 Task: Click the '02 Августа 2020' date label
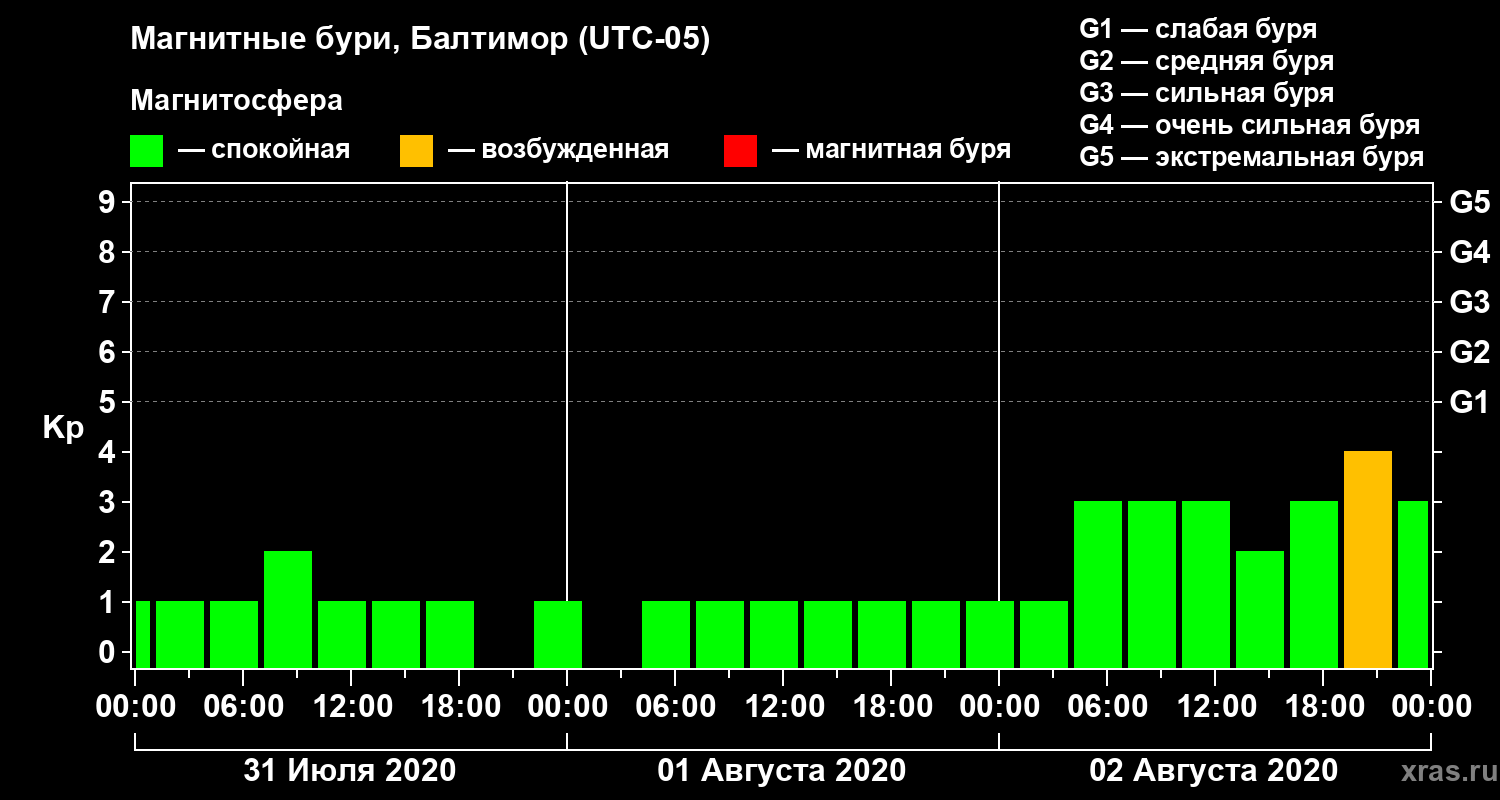pyautogui.click(x=1214, y=770)
